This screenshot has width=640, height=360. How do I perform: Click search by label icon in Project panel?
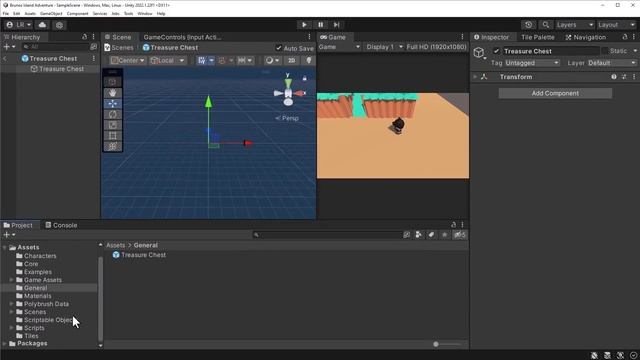click(x=431, y=235)
